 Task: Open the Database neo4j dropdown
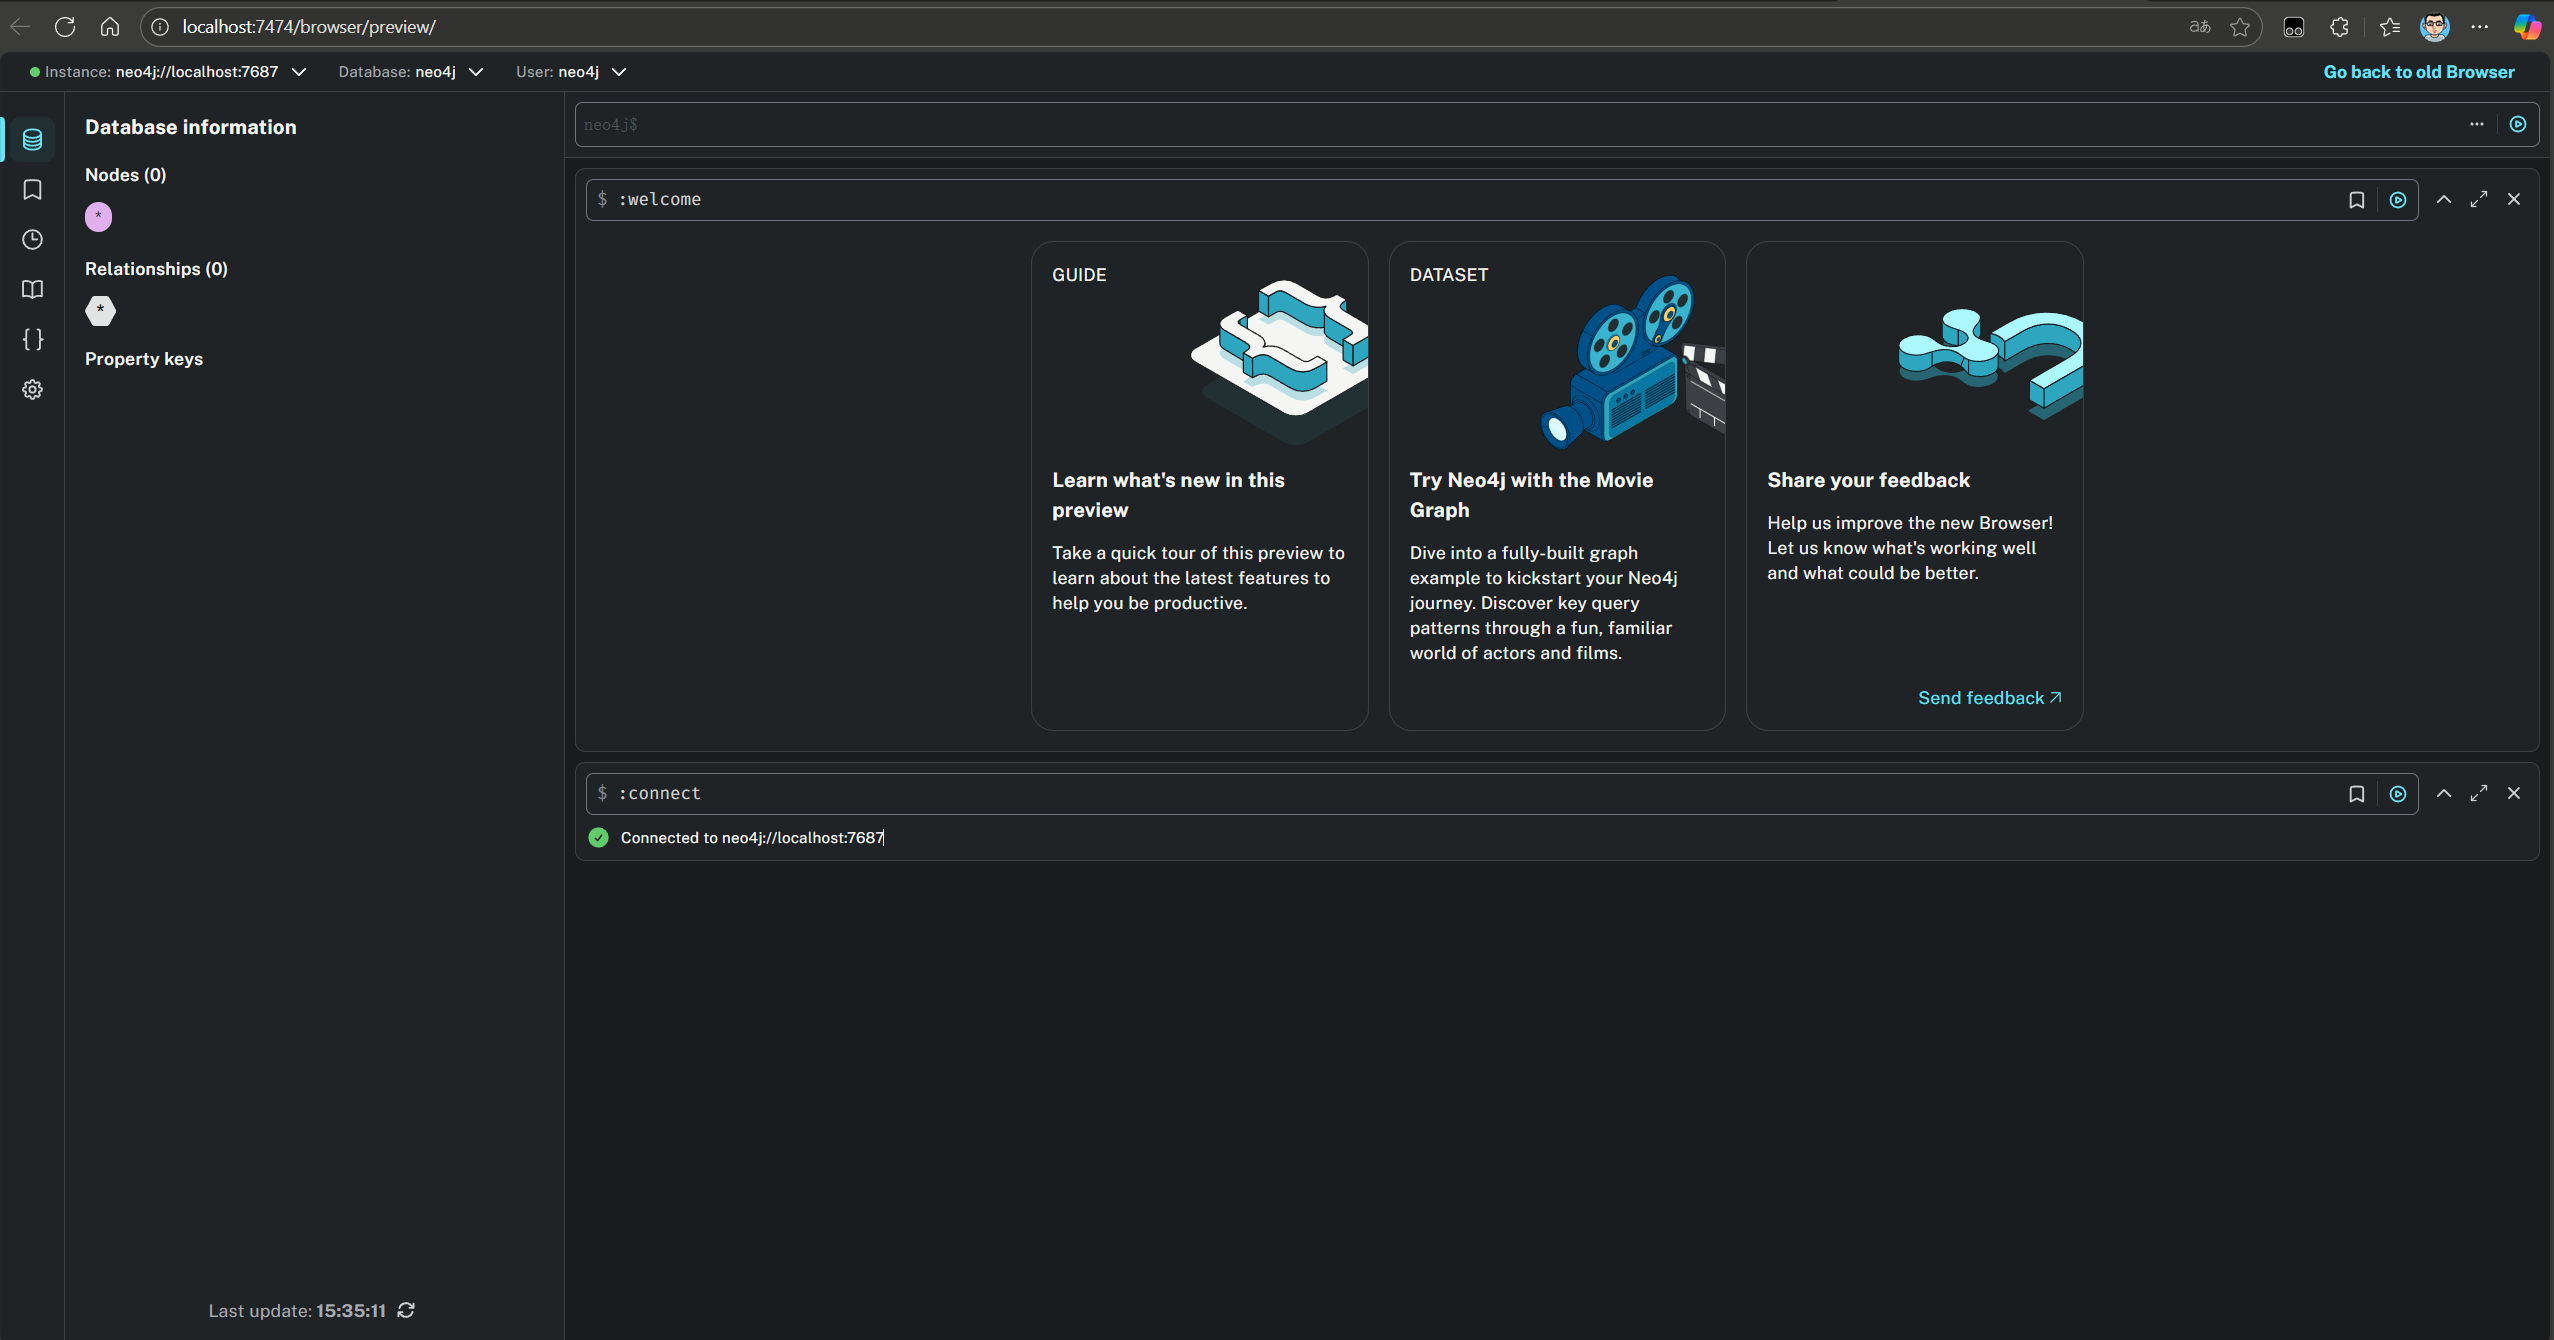(x=476, y=72)
